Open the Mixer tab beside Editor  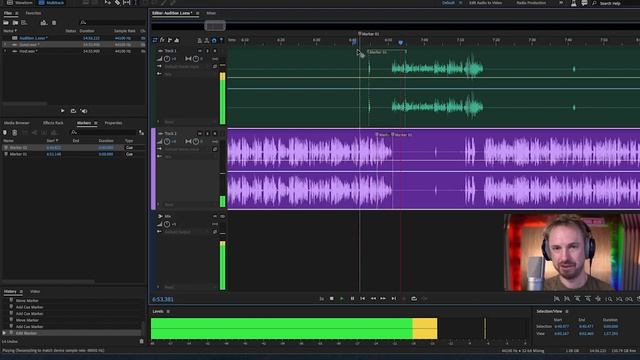tap(211, 13)
